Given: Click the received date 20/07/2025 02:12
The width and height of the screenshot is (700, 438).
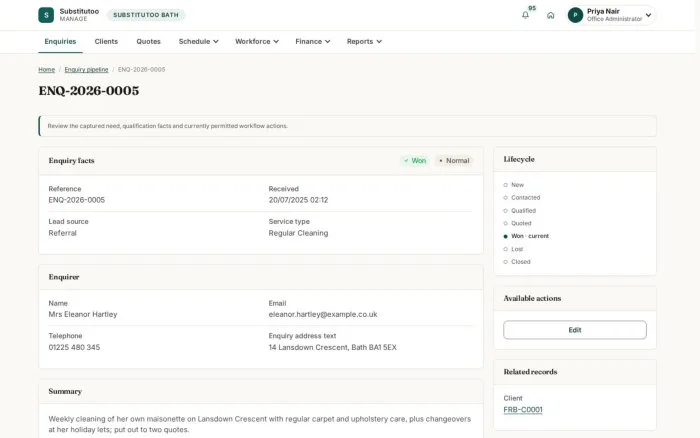Looking at the screenshot, I should tap(298, 200).
